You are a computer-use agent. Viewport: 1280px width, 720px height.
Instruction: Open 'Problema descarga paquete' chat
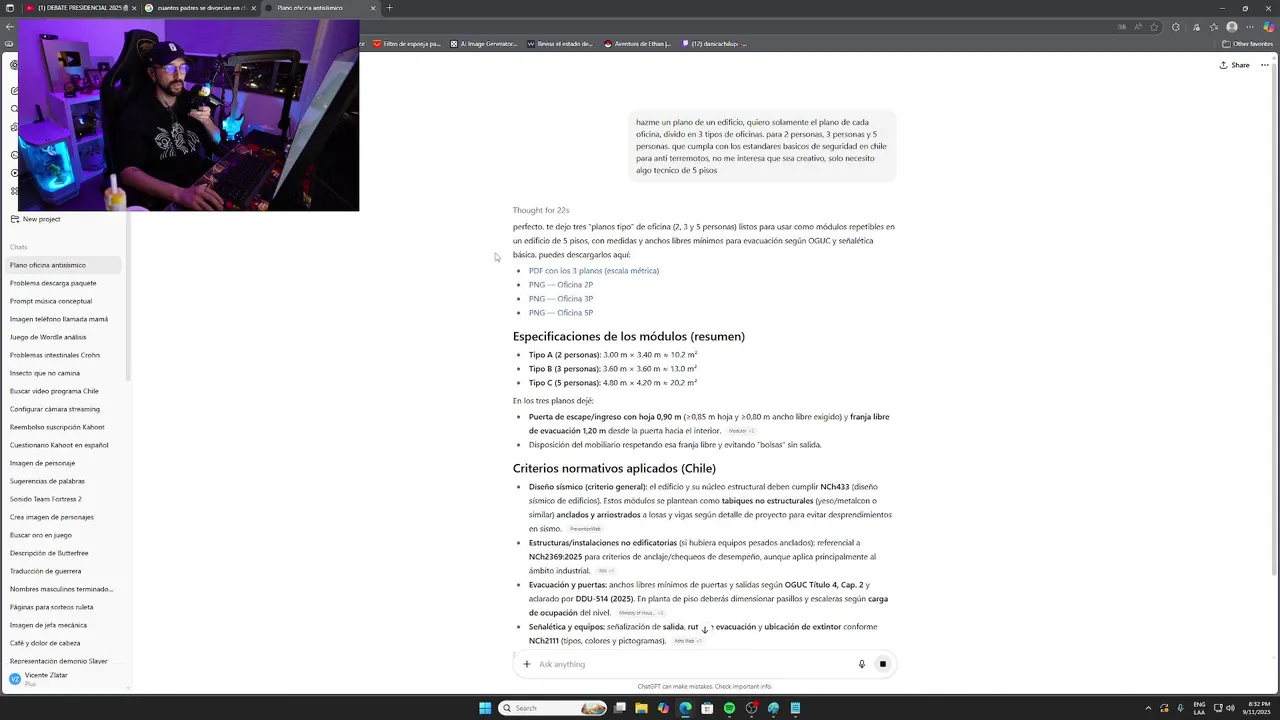pyautogui.click(x=63, y=283)
